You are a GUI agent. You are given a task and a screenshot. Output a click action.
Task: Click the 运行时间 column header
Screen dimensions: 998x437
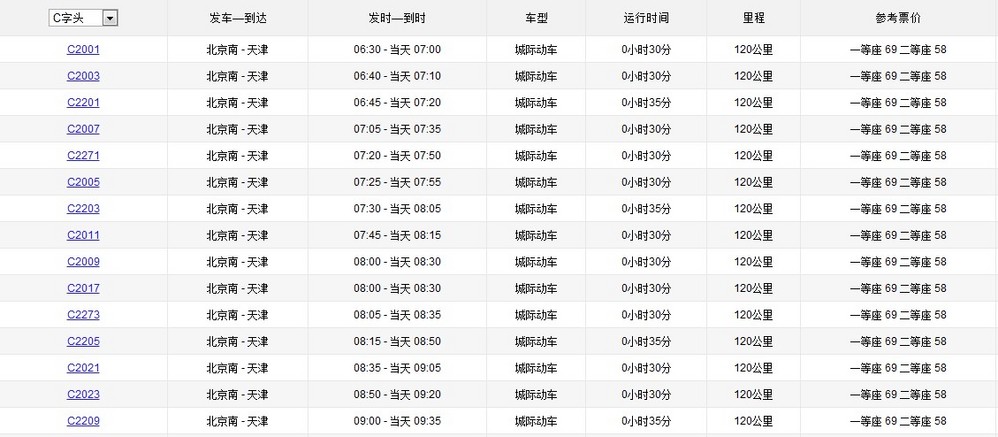pos(646,18)
